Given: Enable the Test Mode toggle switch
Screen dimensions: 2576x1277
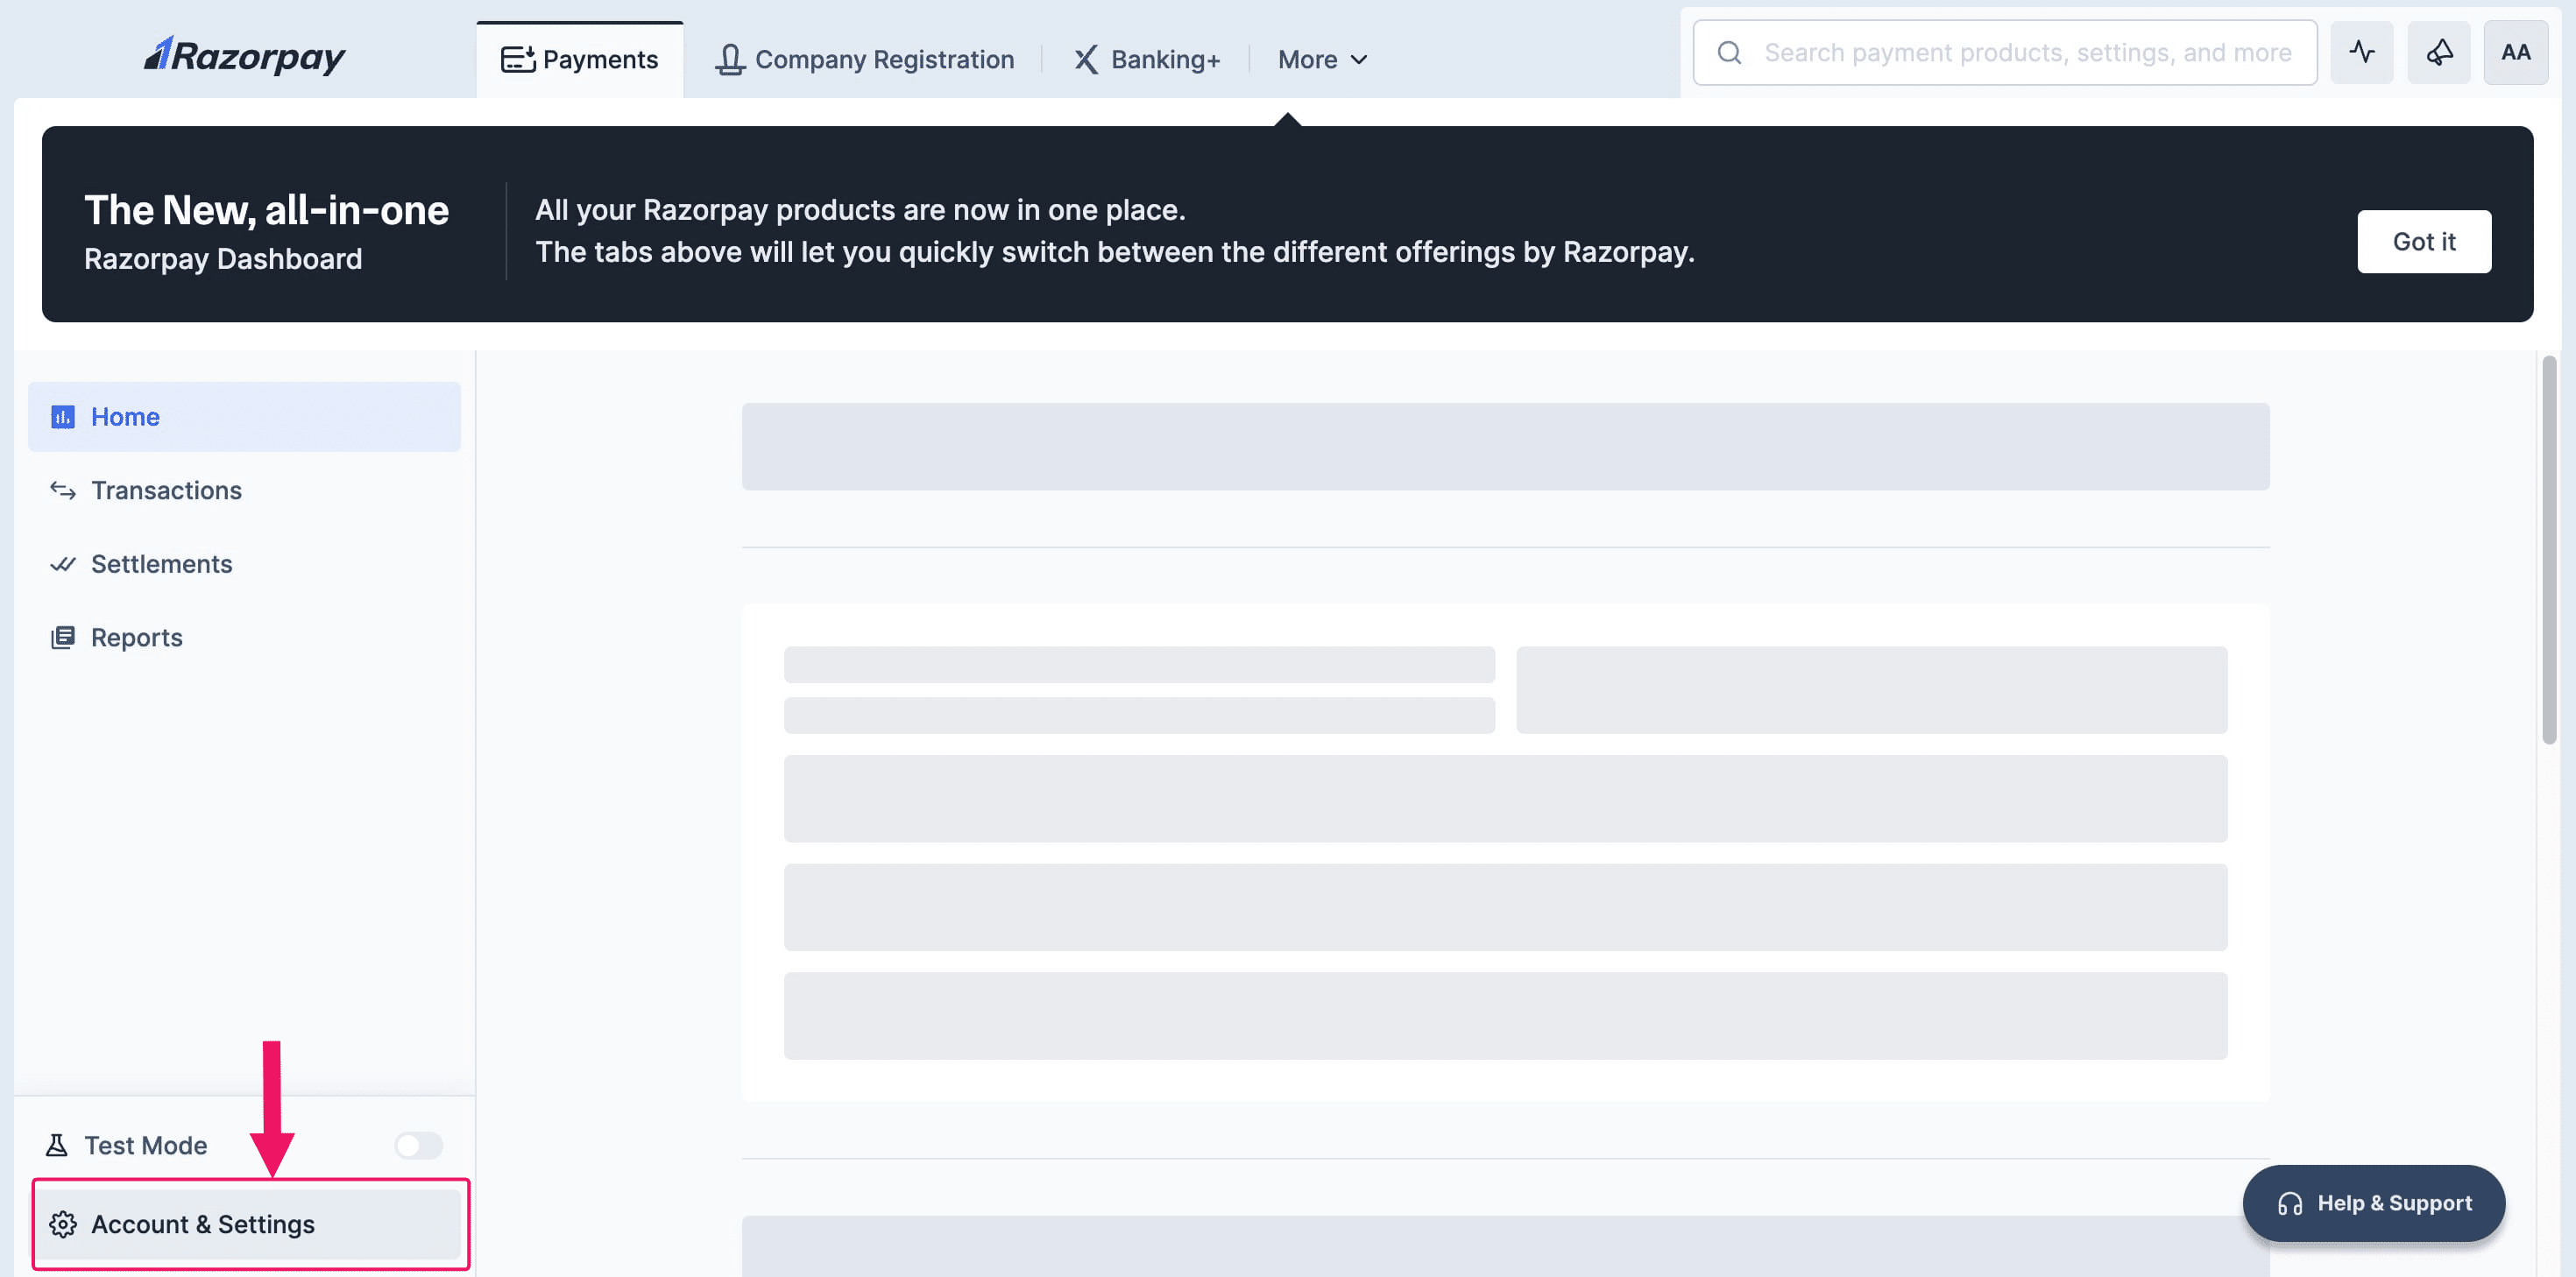Looking at the screenshot, I should click(x=418, y=1145).
